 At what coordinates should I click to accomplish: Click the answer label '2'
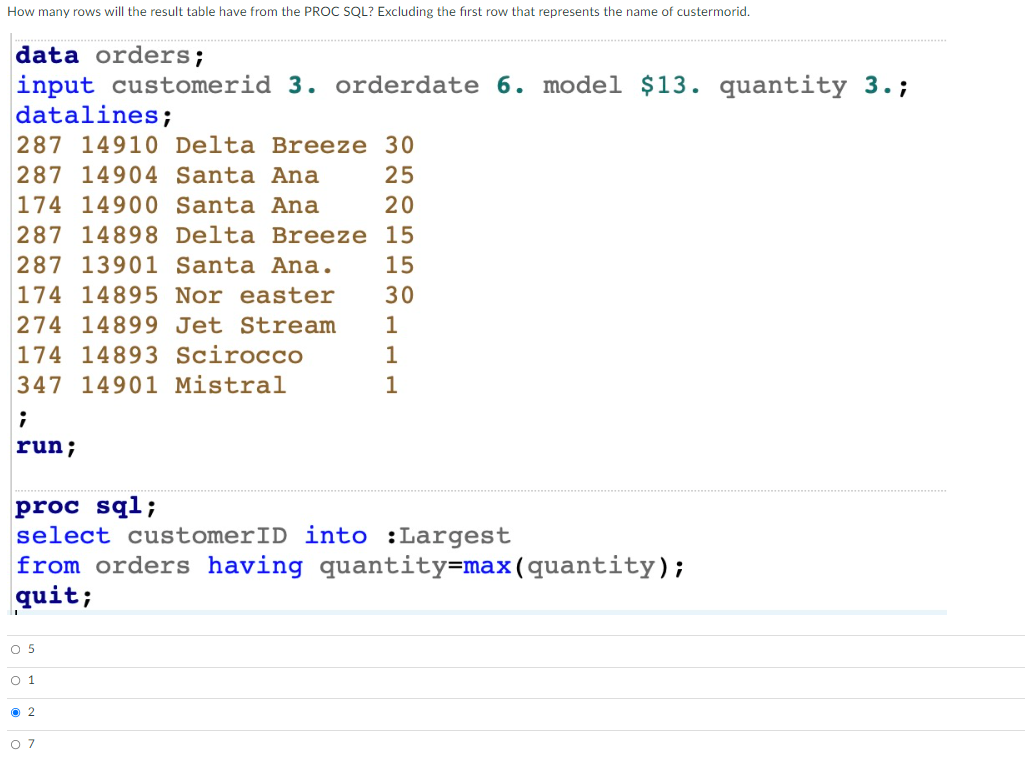pos(31,712)
